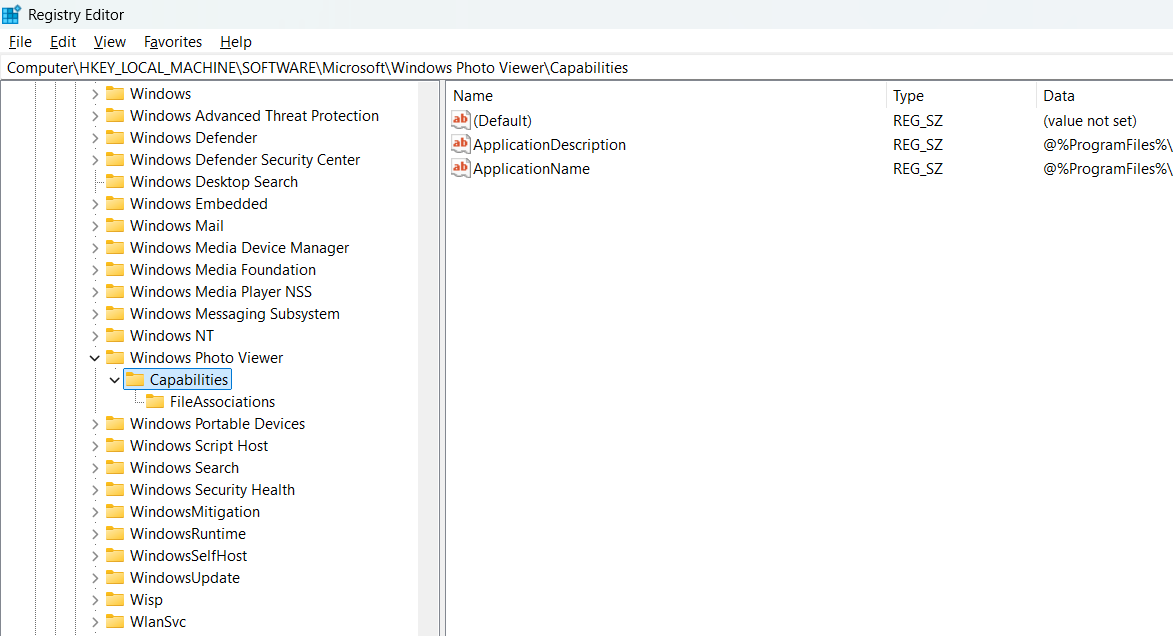Sort values by Type column header
The width and height of the screenshot is (1173, 636).
[962, 96]
